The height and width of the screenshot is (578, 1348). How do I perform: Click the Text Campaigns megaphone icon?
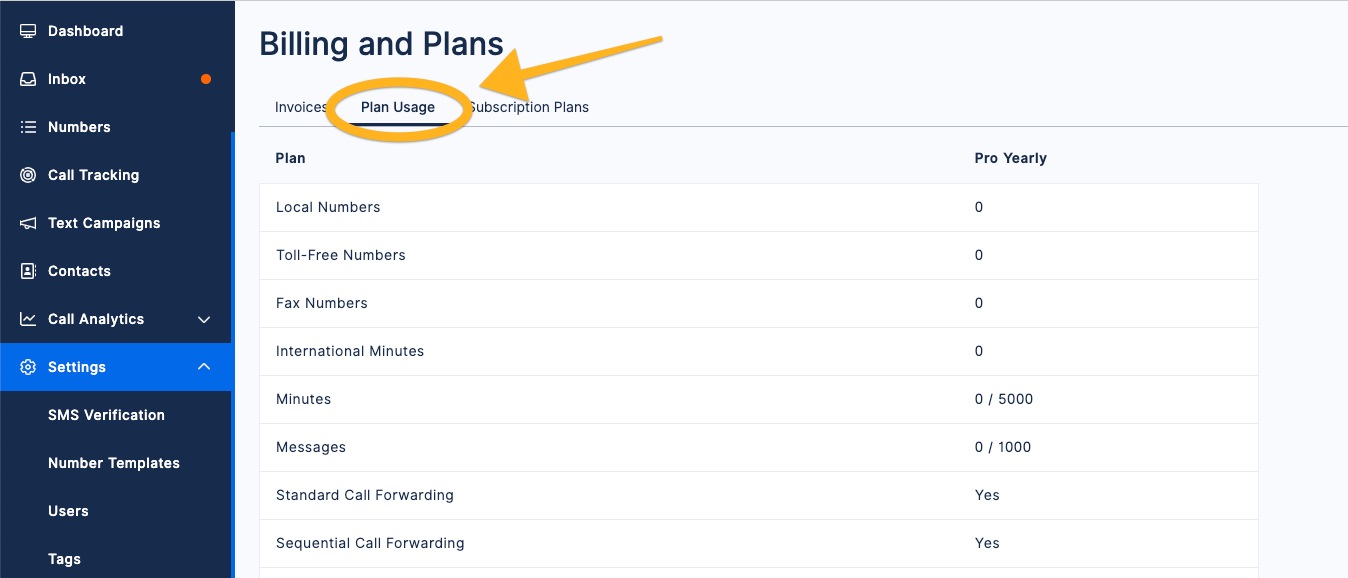pyautogui.click(x=28, y=223)
